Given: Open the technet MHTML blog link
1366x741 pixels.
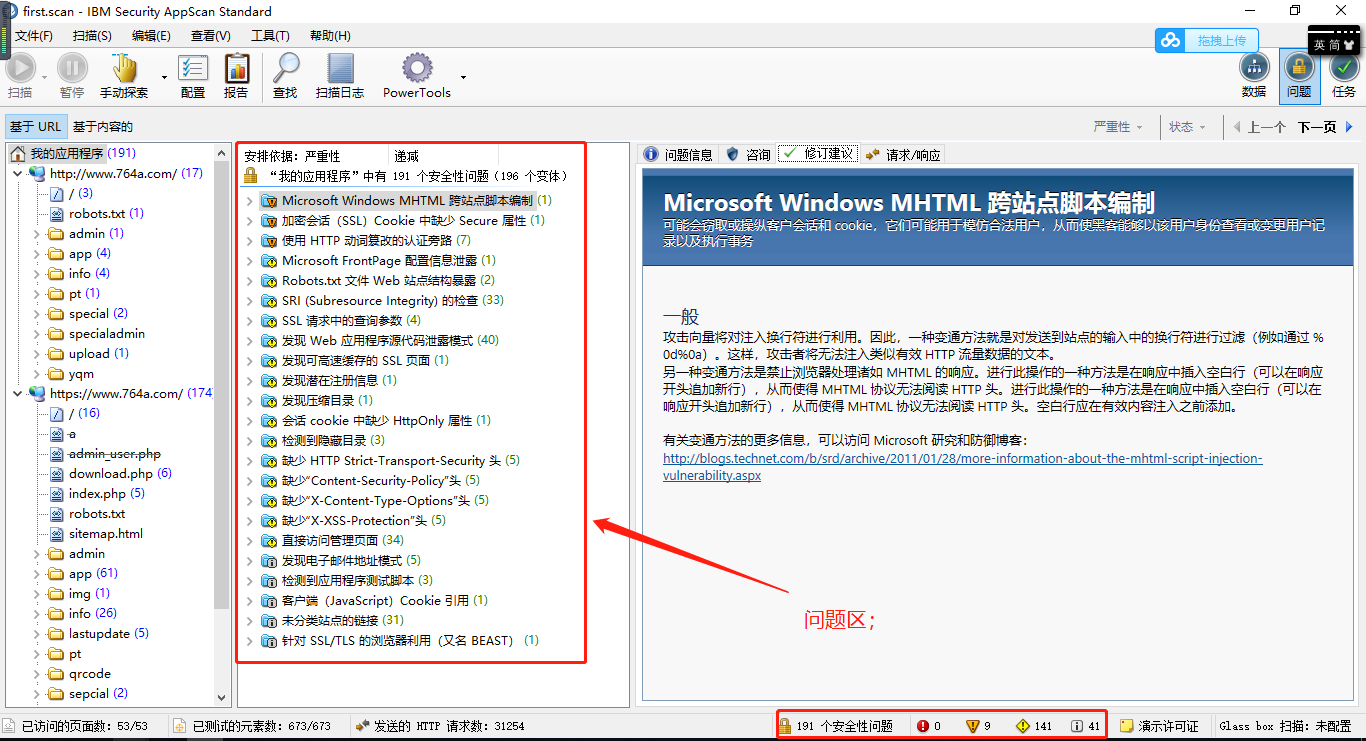Looking at the screenshot, I should click(x=962, y=467).
